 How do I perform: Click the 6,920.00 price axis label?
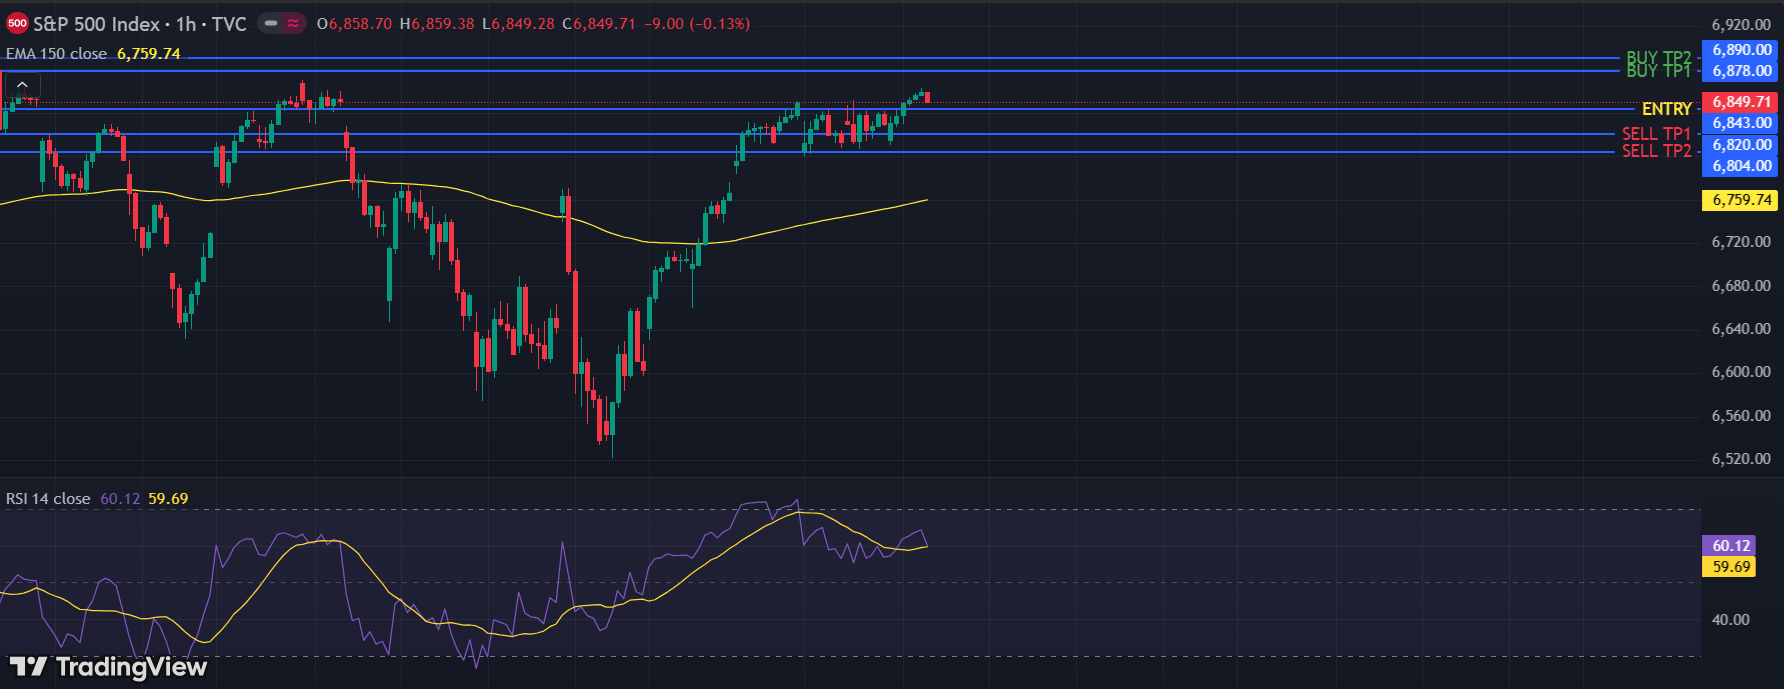(x=1741, y=25)
